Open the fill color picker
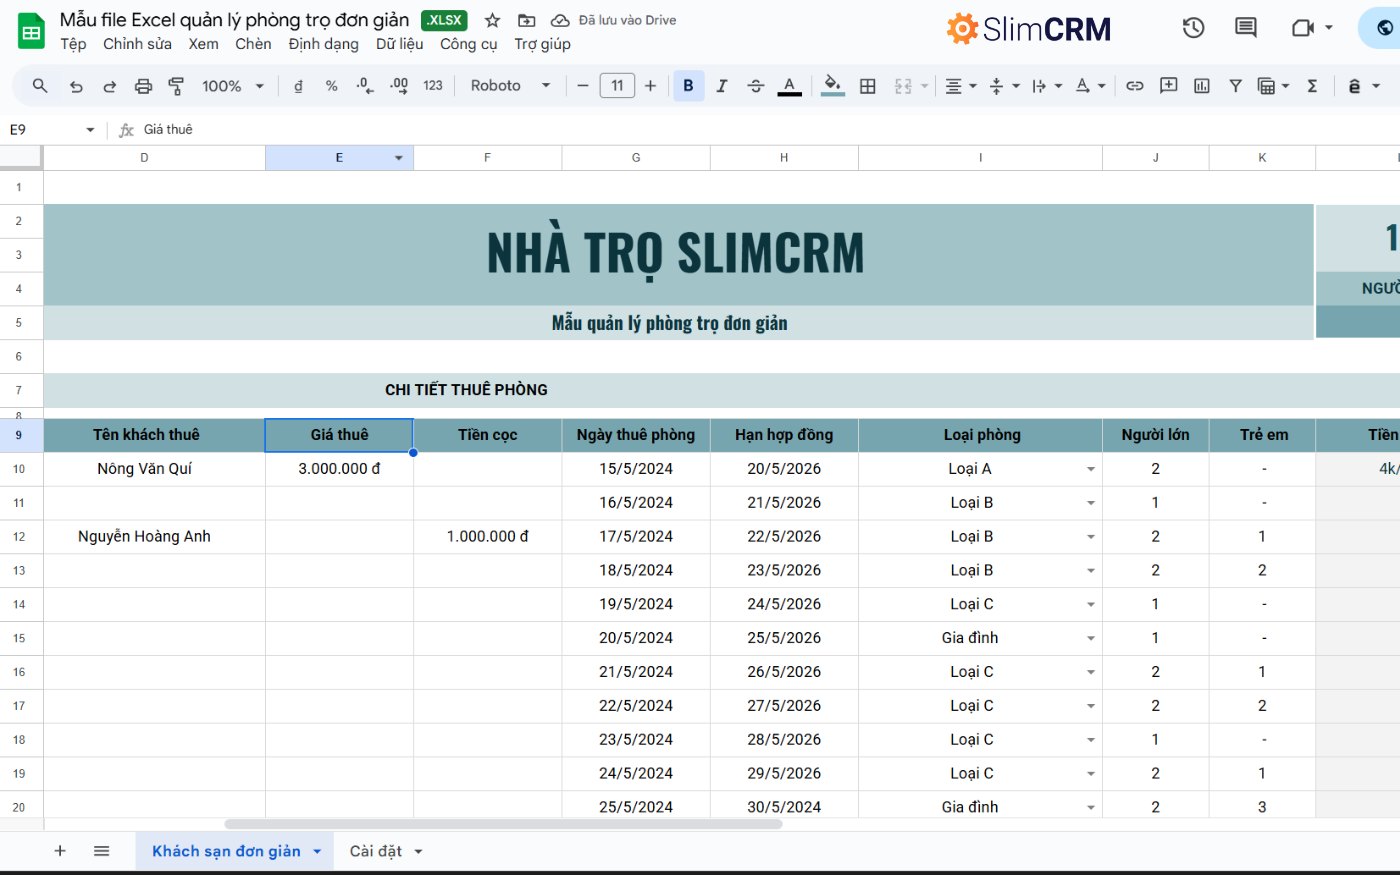 [832, 86]
